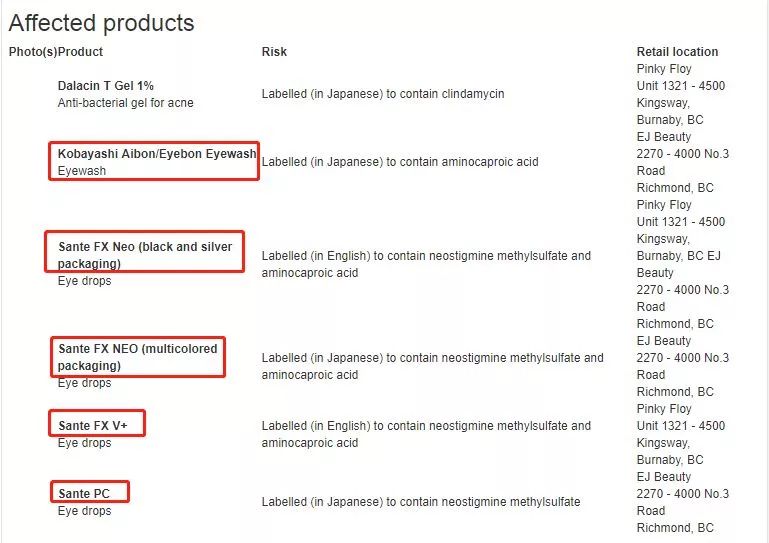Click Eye drops label under Sante FX V+
This screenshot has height=543, width=769.
pos(85,443)
